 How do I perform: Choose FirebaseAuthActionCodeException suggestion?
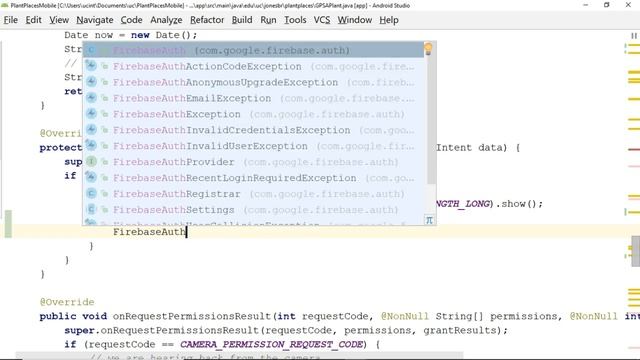tap(253, 66)
